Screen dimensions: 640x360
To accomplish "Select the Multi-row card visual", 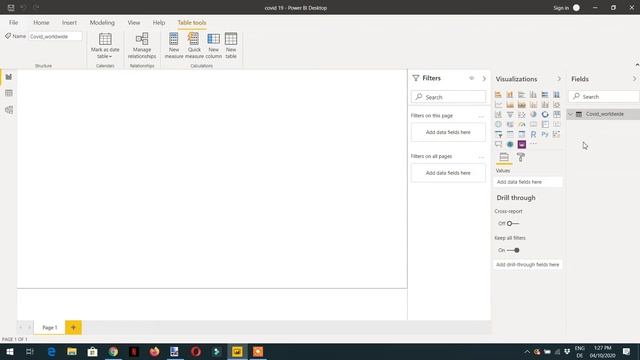I will pos(545,124).
